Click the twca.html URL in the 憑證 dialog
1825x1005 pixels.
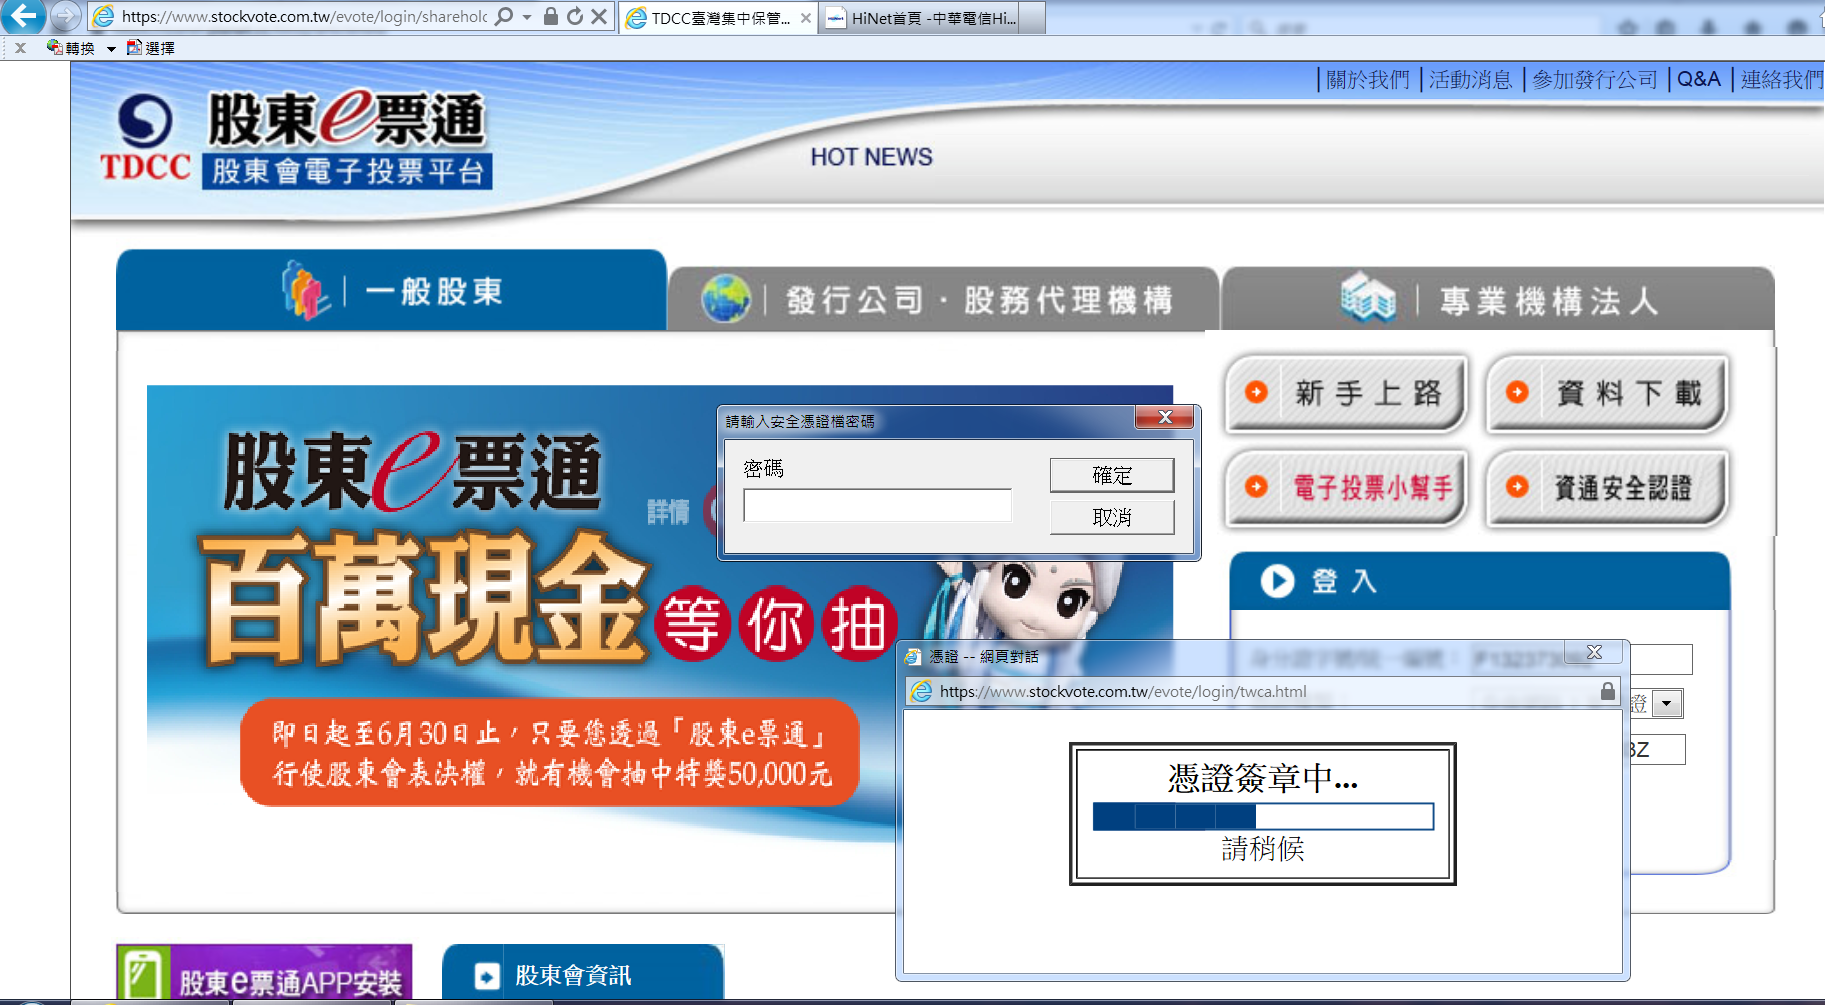coord(1123,691)
